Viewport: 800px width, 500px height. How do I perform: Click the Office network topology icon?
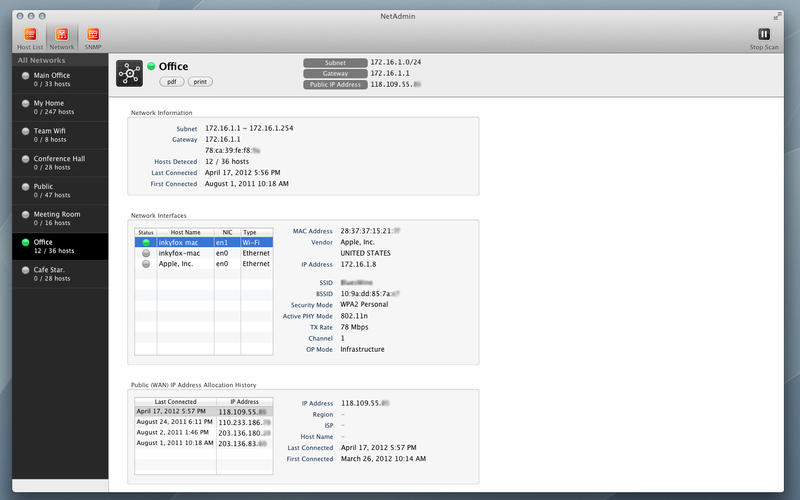point(129,74)
